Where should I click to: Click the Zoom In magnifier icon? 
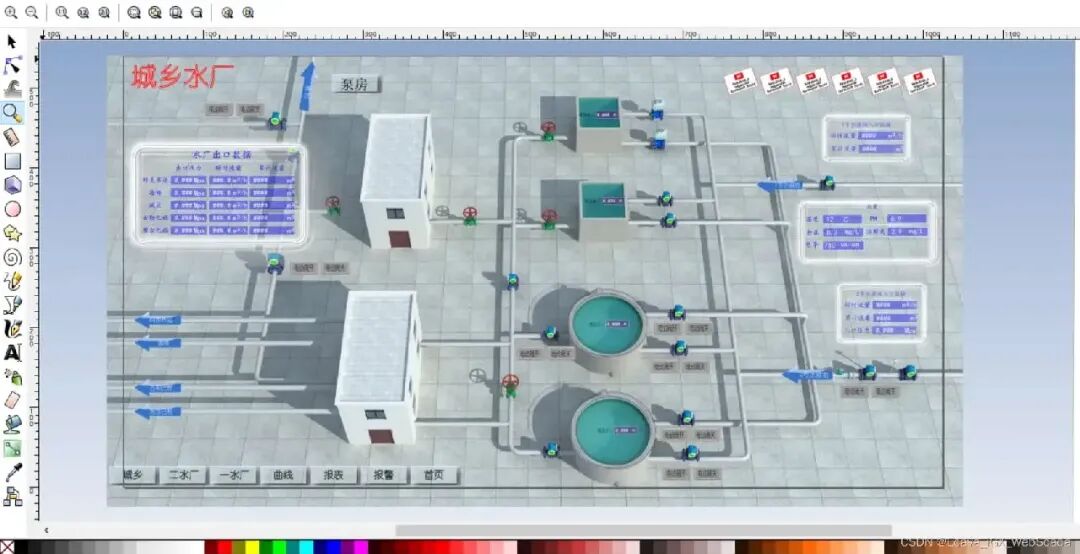pos(12,12)
